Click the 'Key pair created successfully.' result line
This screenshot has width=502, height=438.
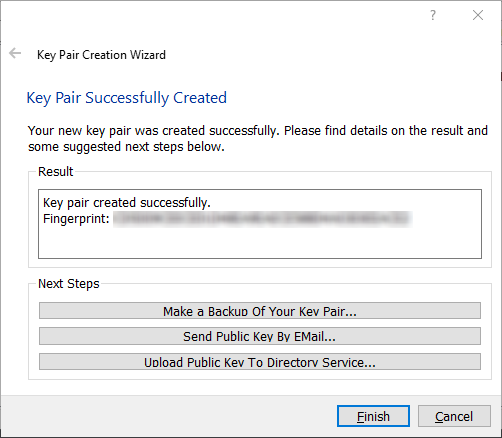coord(127,203)
